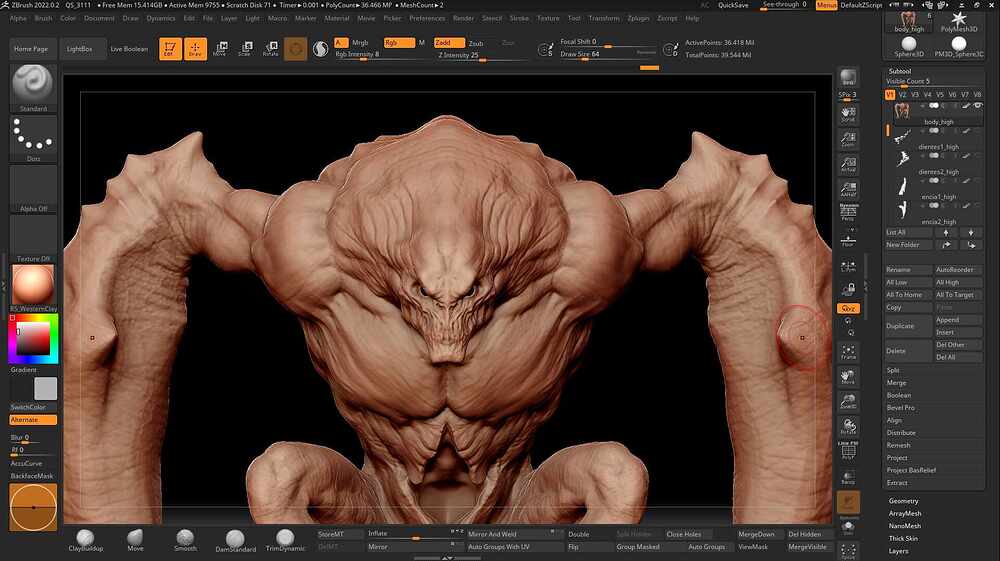Click the color picker gradient square
This screenshot has height=561, width=1000.
click(x=33, y=339)
